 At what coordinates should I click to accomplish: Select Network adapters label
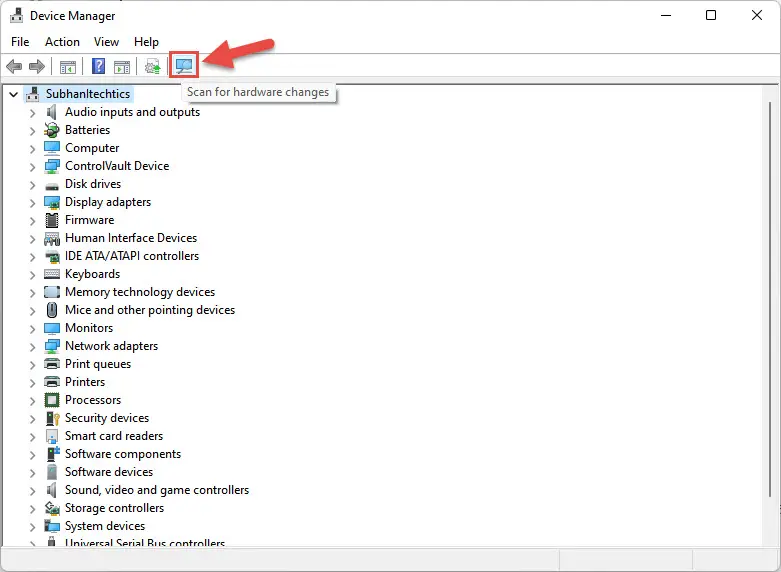tap(112, 346)
